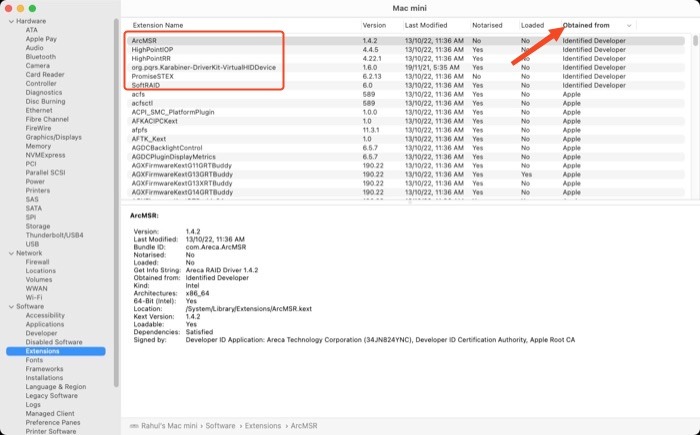Select the highlighted Extensions sidebar item
The image size is (700, 435).
coord(56,351)
